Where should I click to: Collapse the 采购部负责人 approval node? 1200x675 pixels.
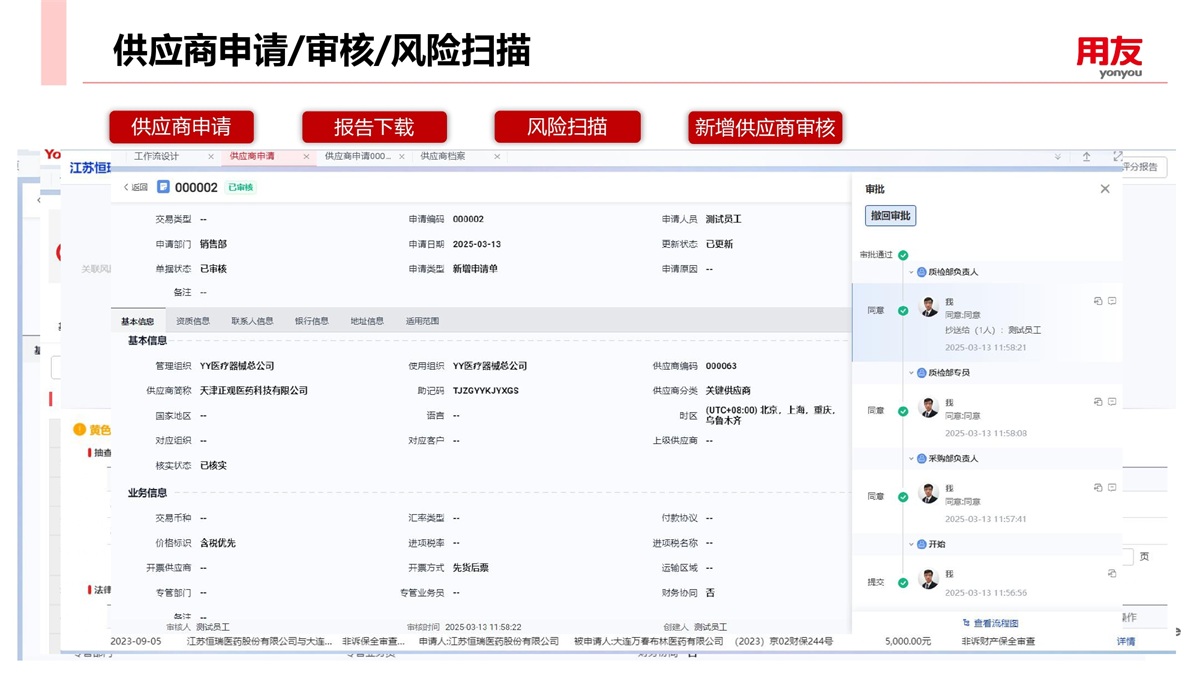pyautogui.click(x=911, y=459)
